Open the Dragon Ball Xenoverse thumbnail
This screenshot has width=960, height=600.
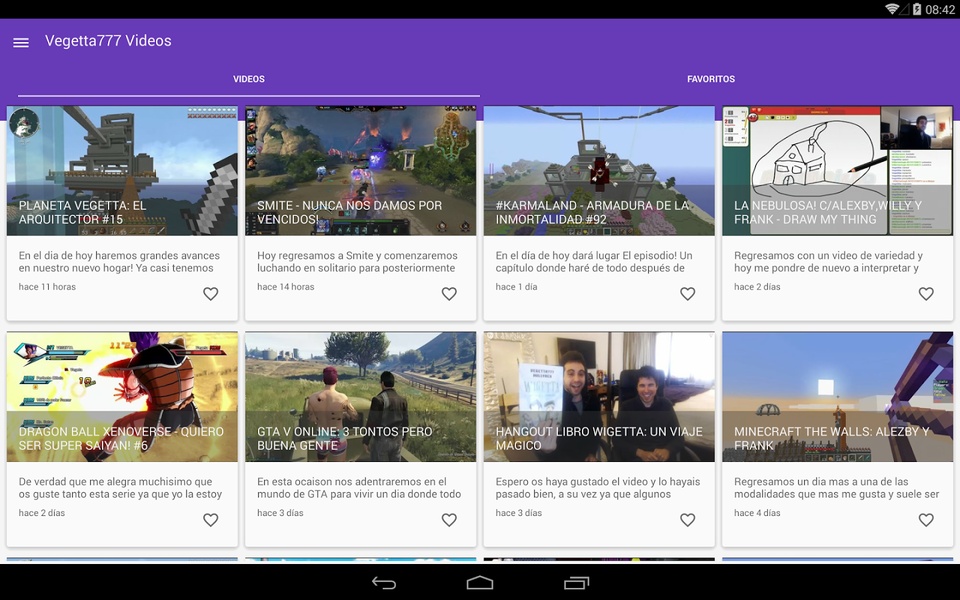coord(122,397)
